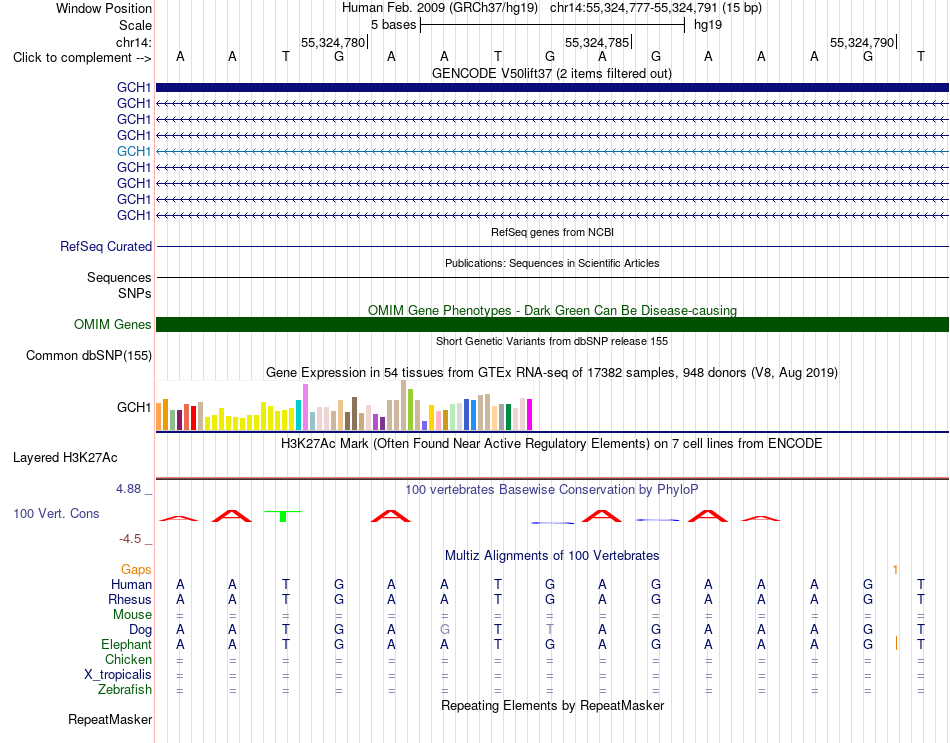Click 'Click to complement -->' to flip bases
Image resolution: width=950 pixels, height=743 pixels.
click(82, 58)
